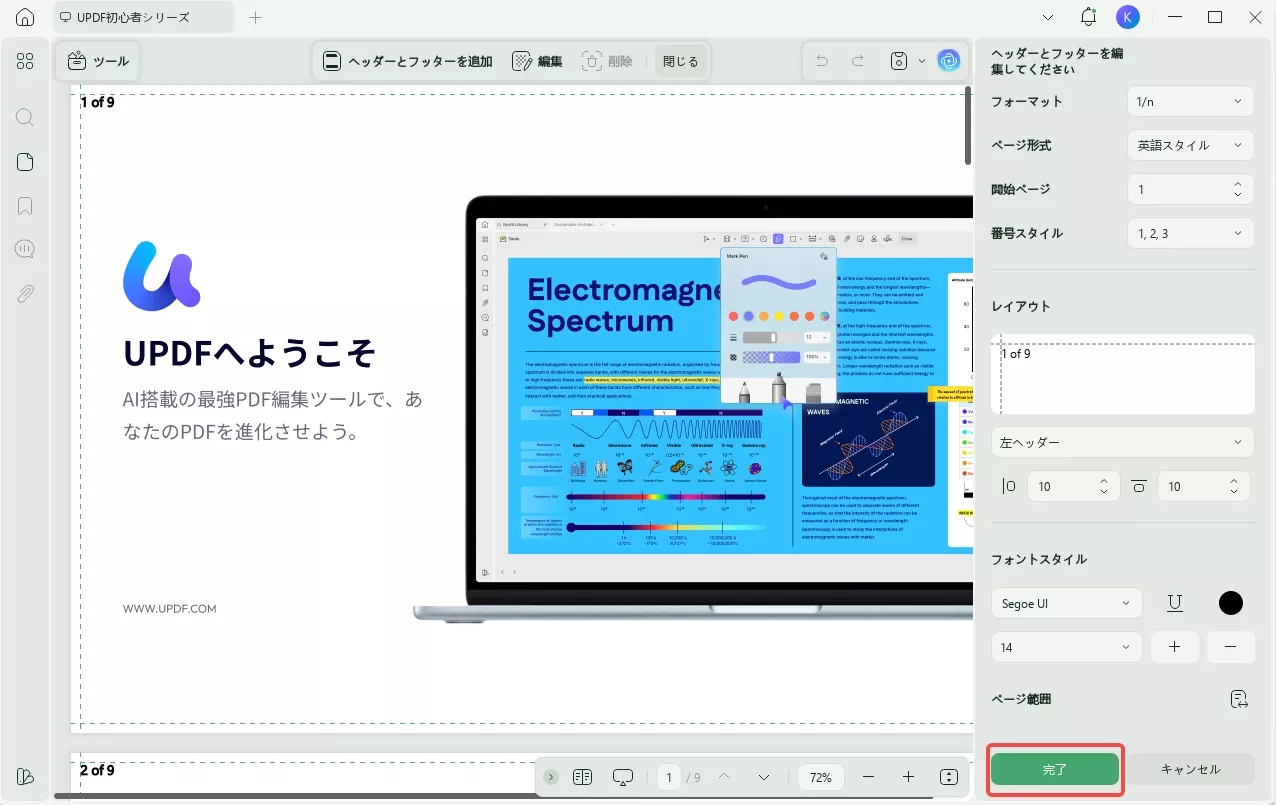This screenshot has height=805, width=1276.
Task: Open the K user account avatar
Action: tap(1127, 17)
